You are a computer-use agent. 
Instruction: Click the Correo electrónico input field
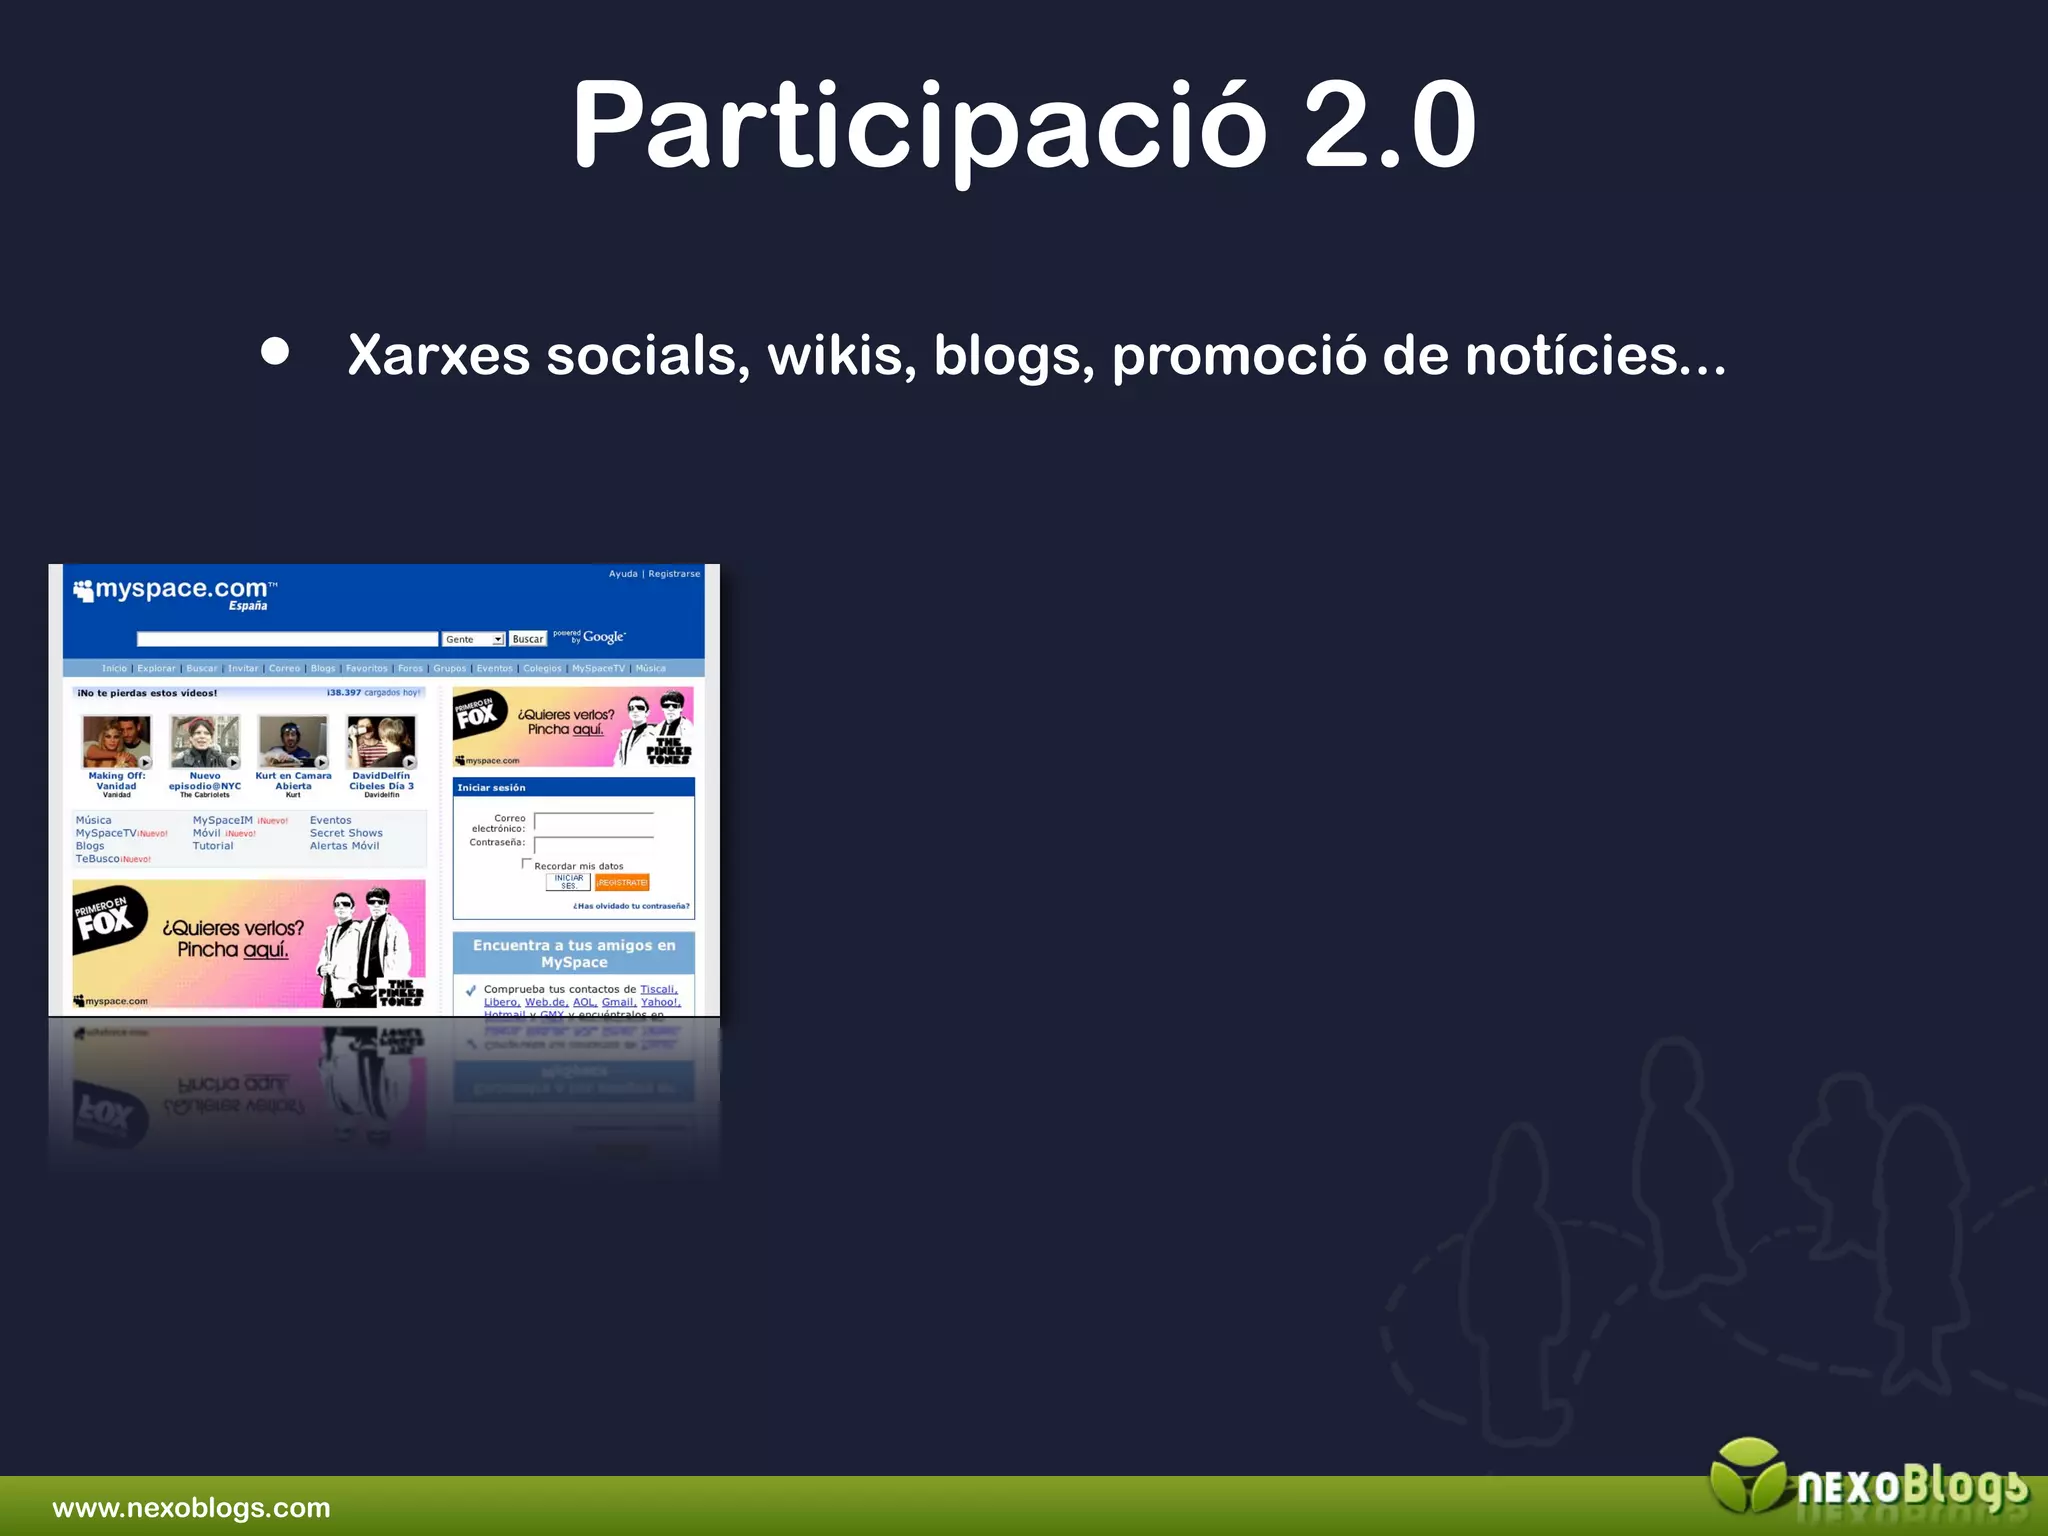coord(594,821)
